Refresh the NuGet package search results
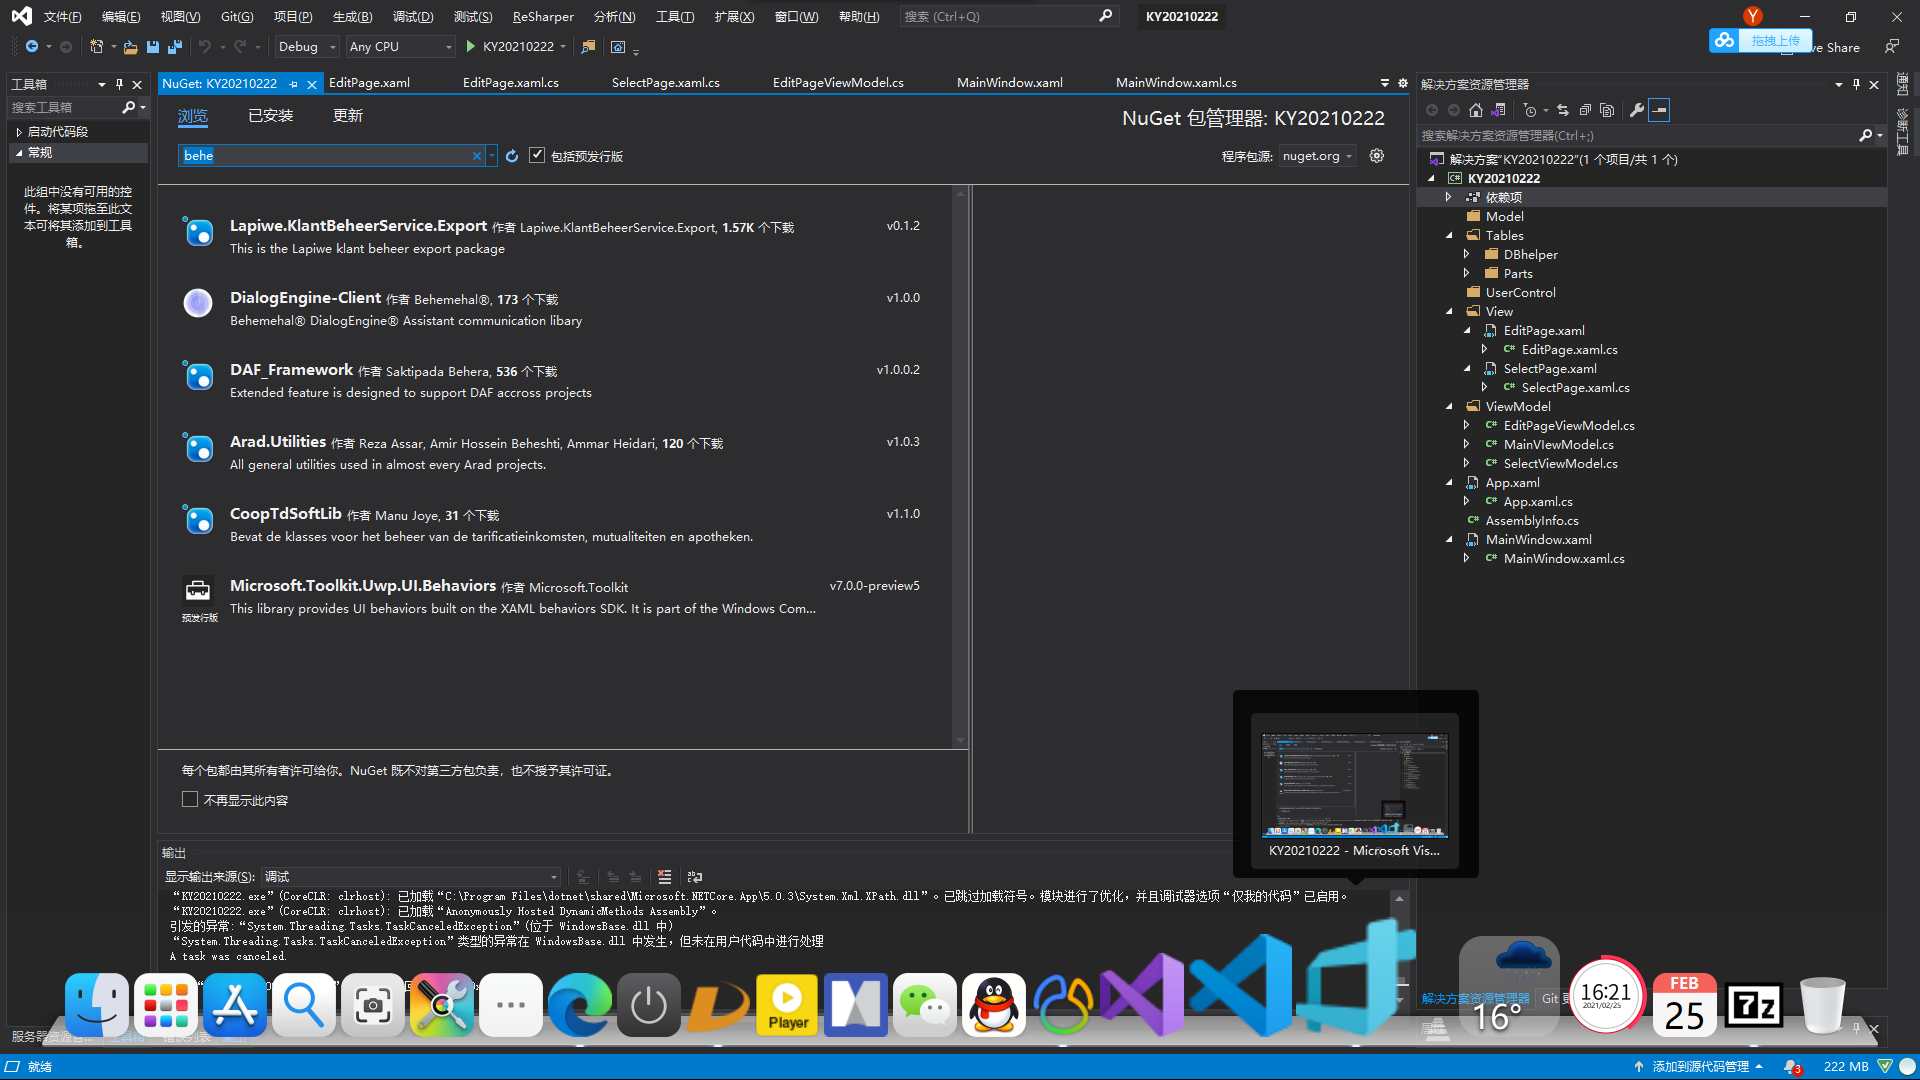This screenshot has width=1920, height=1080. pos(512,156)
